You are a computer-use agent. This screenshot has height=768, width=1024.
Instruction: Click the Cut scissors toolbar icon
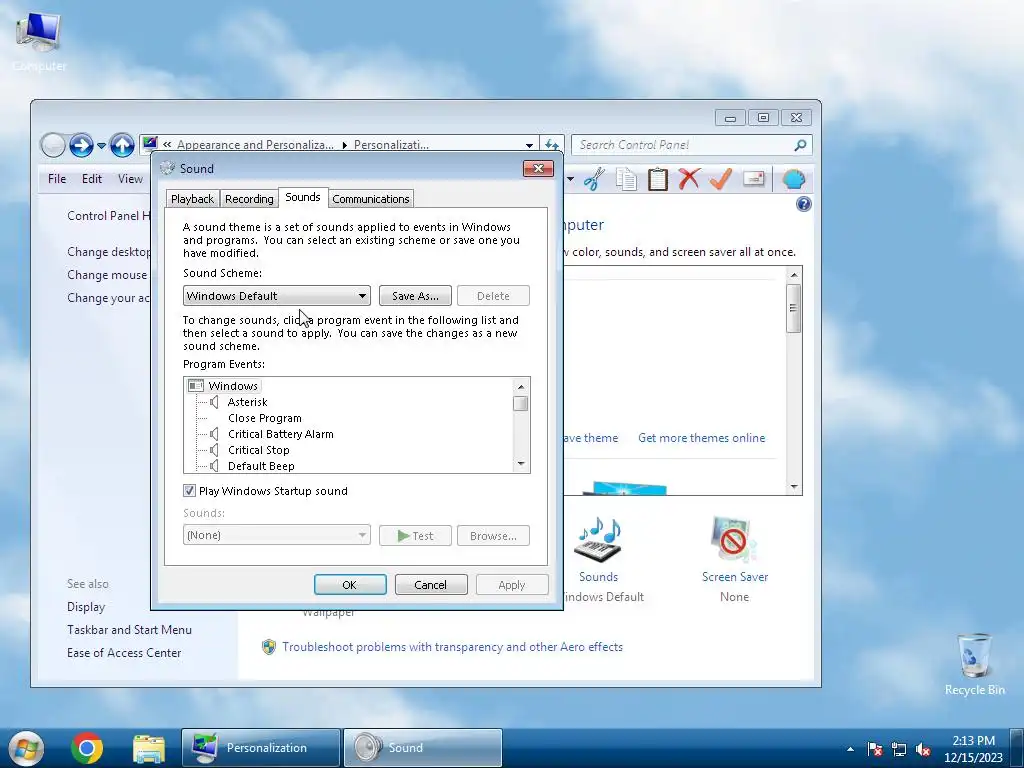click(594, 179)
